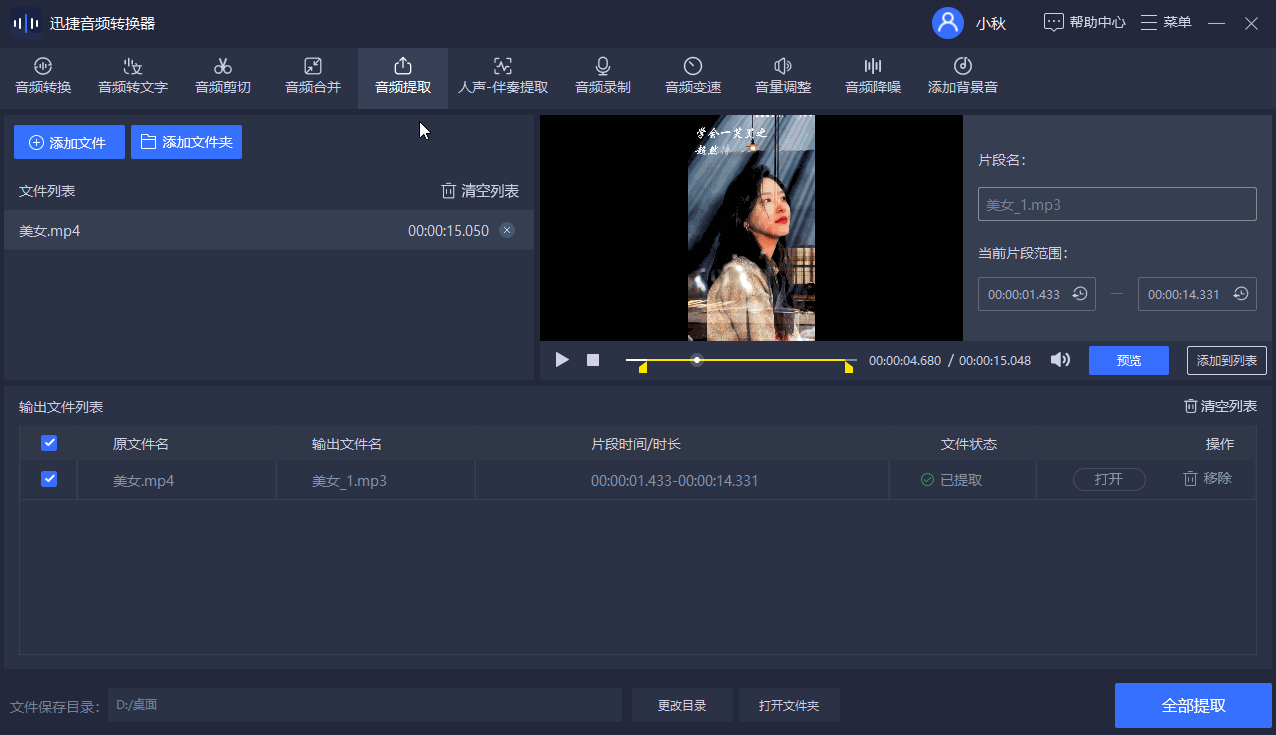
Task: Click the playback position handle on timeline
Action: (x=697, y=360)
